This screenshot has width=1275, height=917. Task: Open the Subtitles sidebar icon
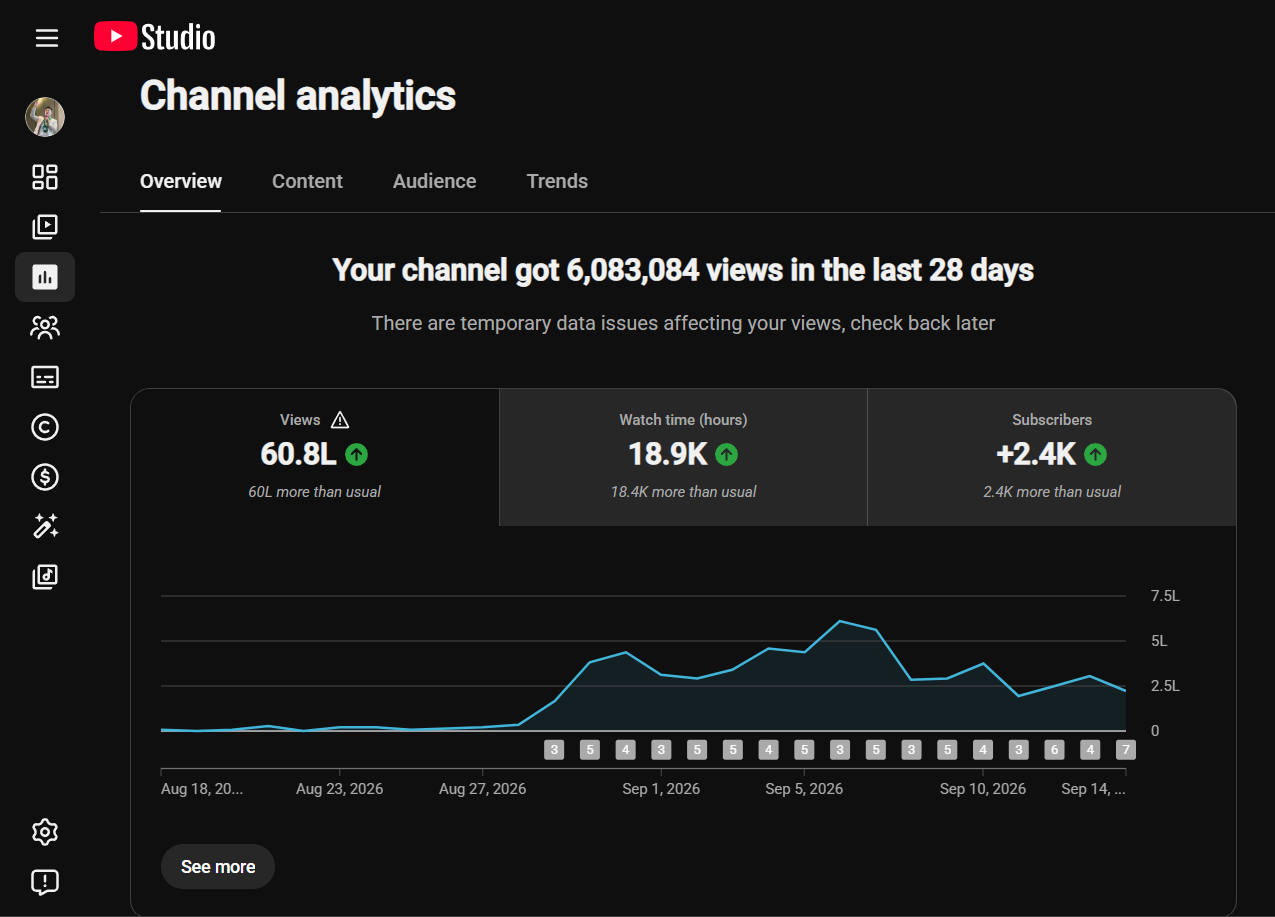pyautogui.click(x=45, y=377)
